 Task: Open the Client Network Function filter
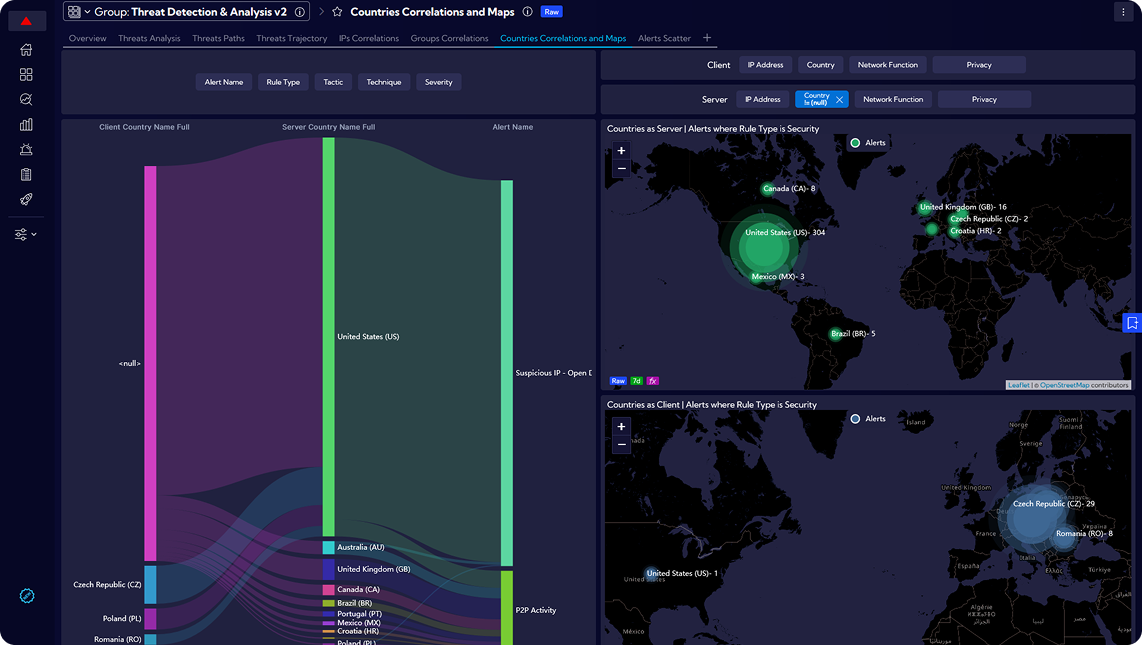[x=887, y=65]
